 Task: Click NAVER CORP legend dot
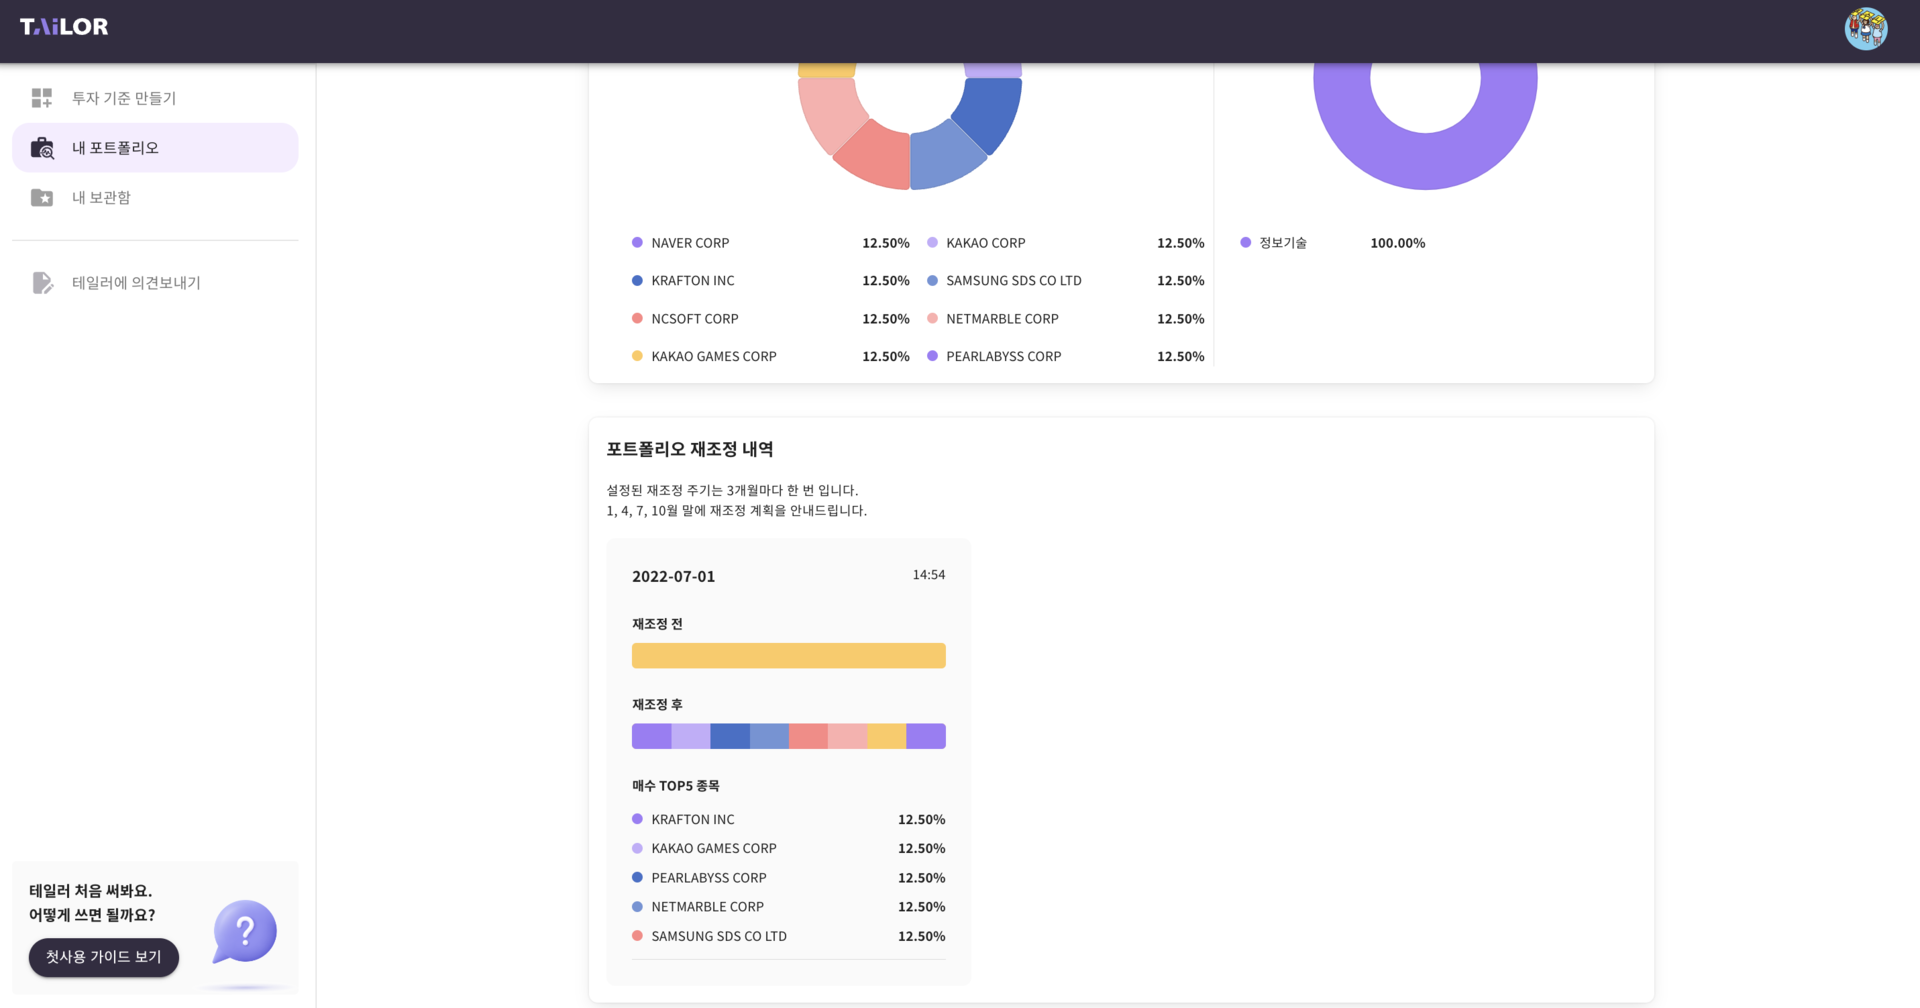click(x=637, y=243)
